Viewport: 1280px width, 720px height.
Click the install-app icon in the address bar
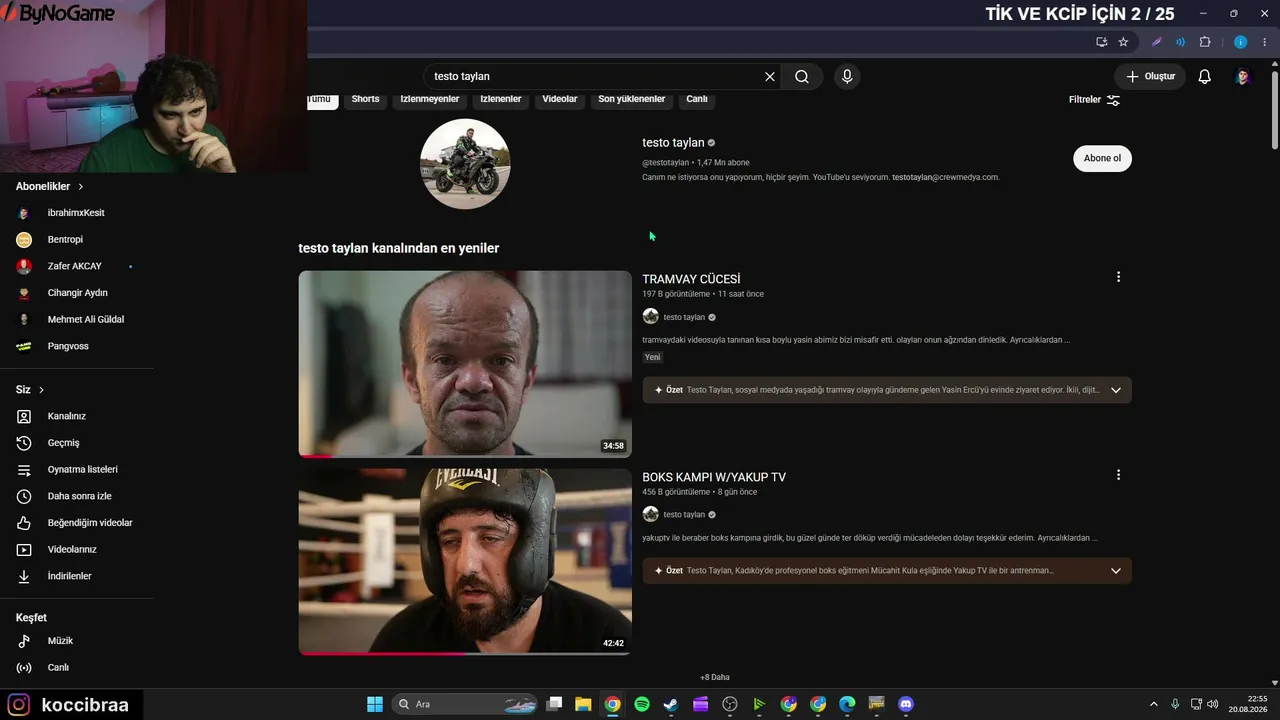pos(1101,42)
